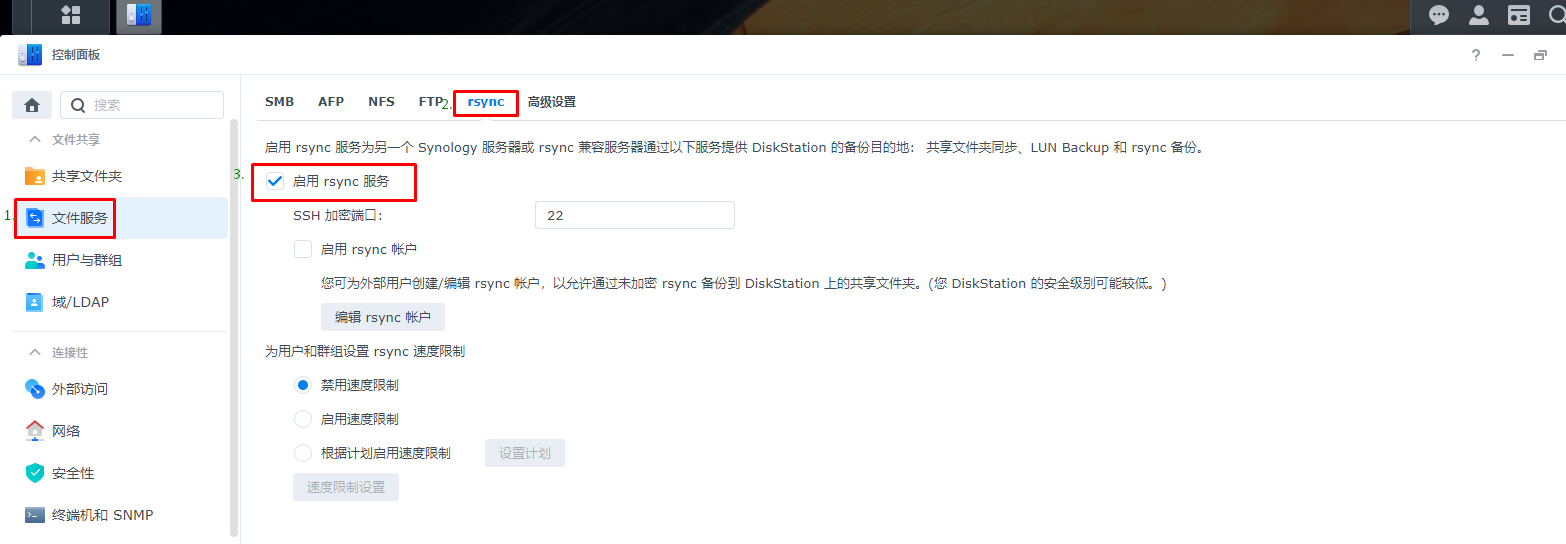The image size is (1566, 544).
Task: Toggle the 启用 rsync 服务 checkbox
Action: (276, 182)
